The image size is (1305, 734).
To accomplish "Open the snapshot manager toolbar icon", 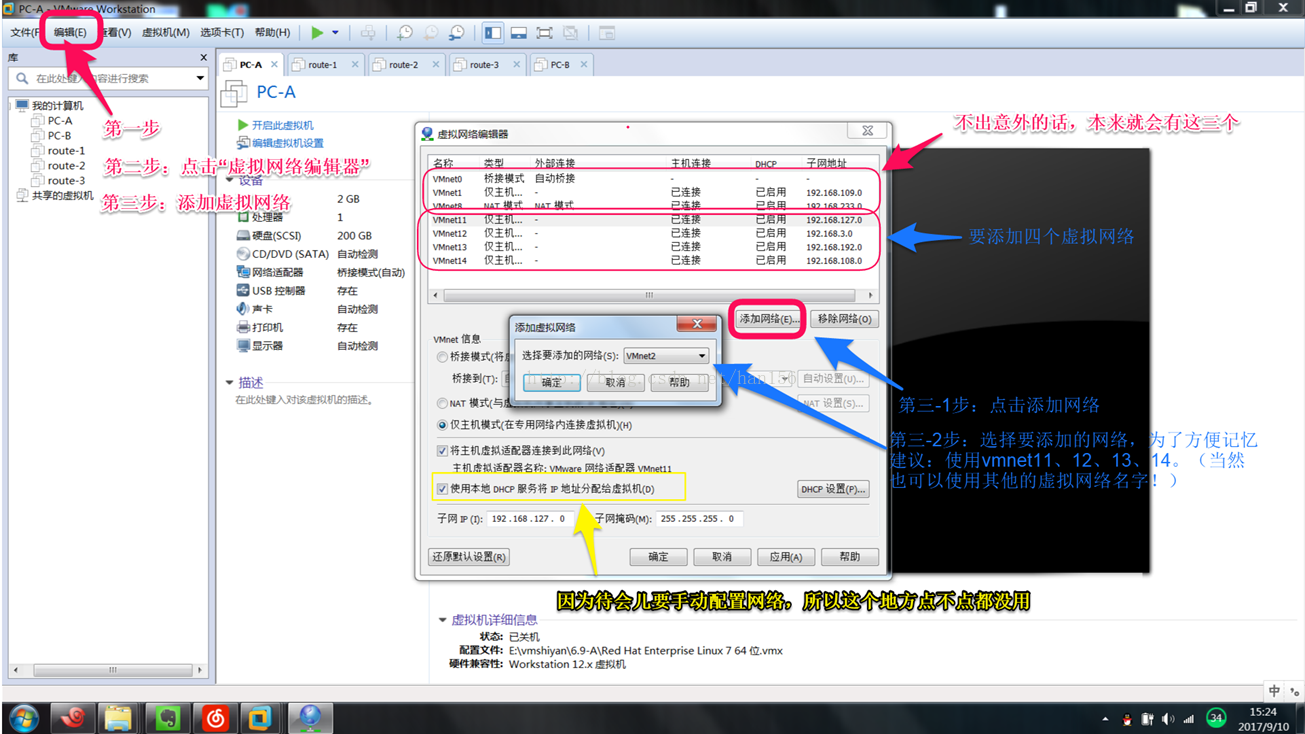I will [457, 33].
